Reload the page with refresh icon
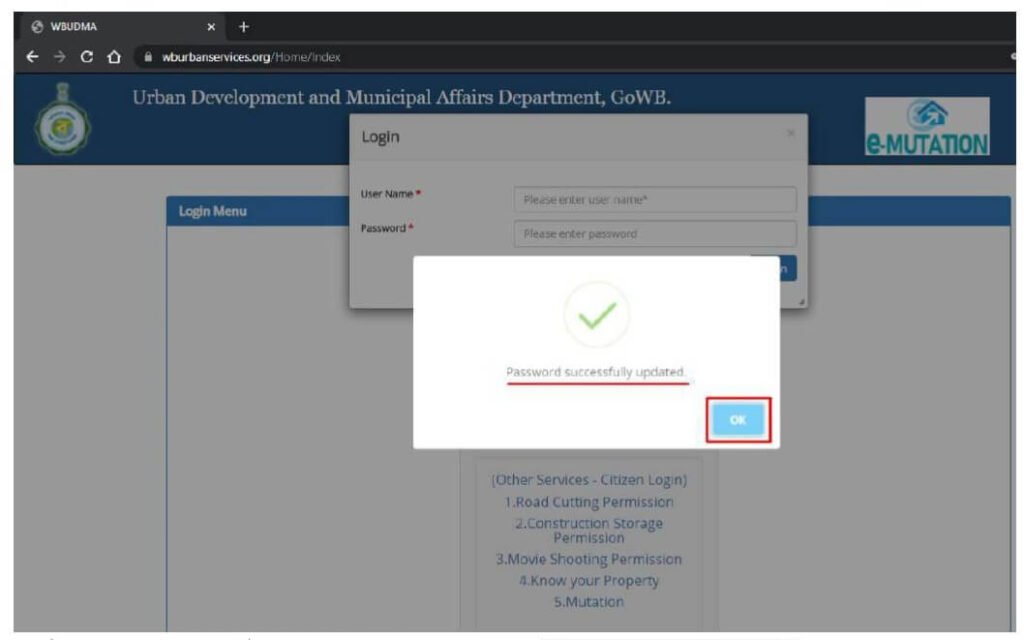This screenshot has height=640, width=1024. (x=86, y=57)
